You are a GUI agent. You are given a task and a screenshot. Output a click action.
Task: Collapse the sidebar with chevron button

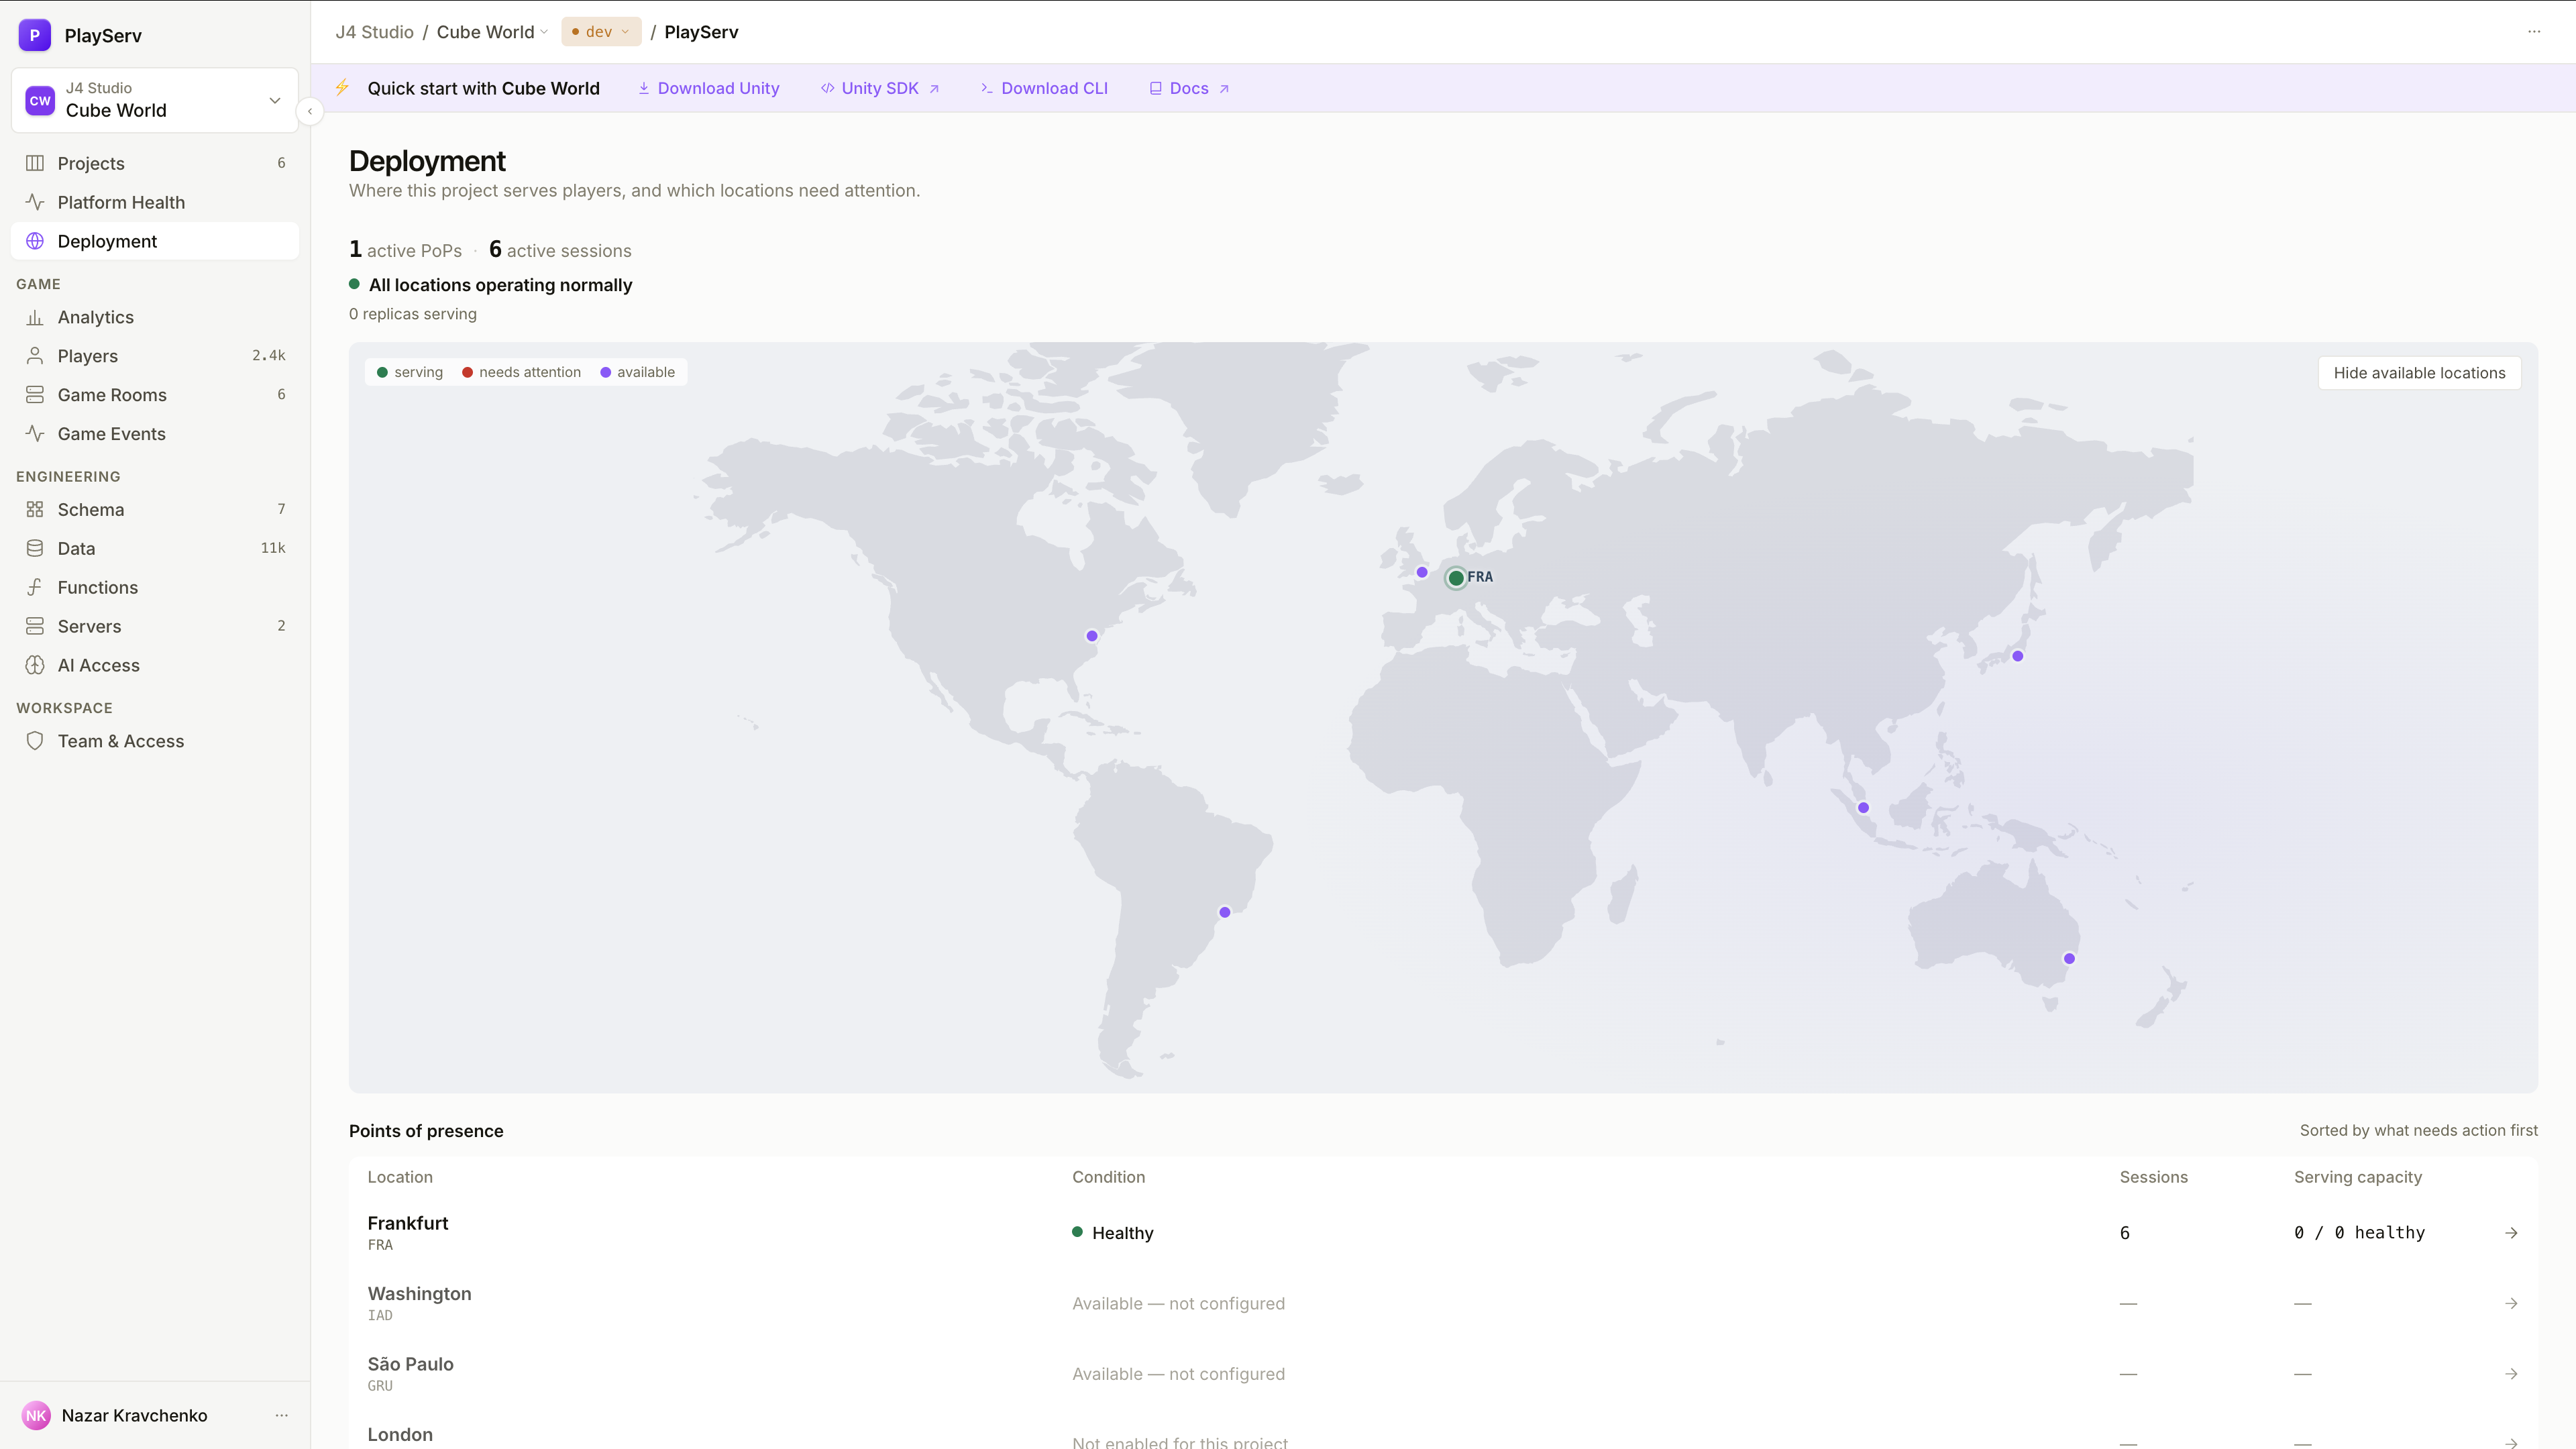point(310,111)
